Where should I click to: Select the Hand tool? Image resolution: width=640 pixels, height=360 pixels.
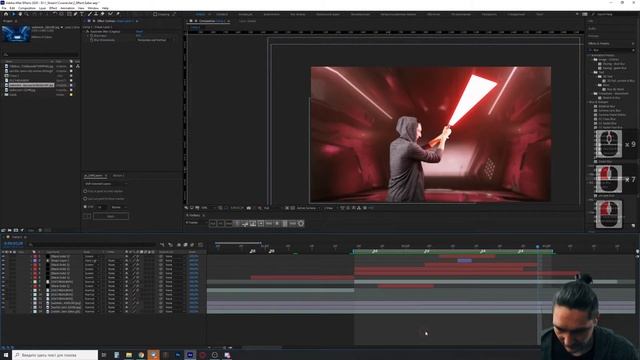pos(20,14)
